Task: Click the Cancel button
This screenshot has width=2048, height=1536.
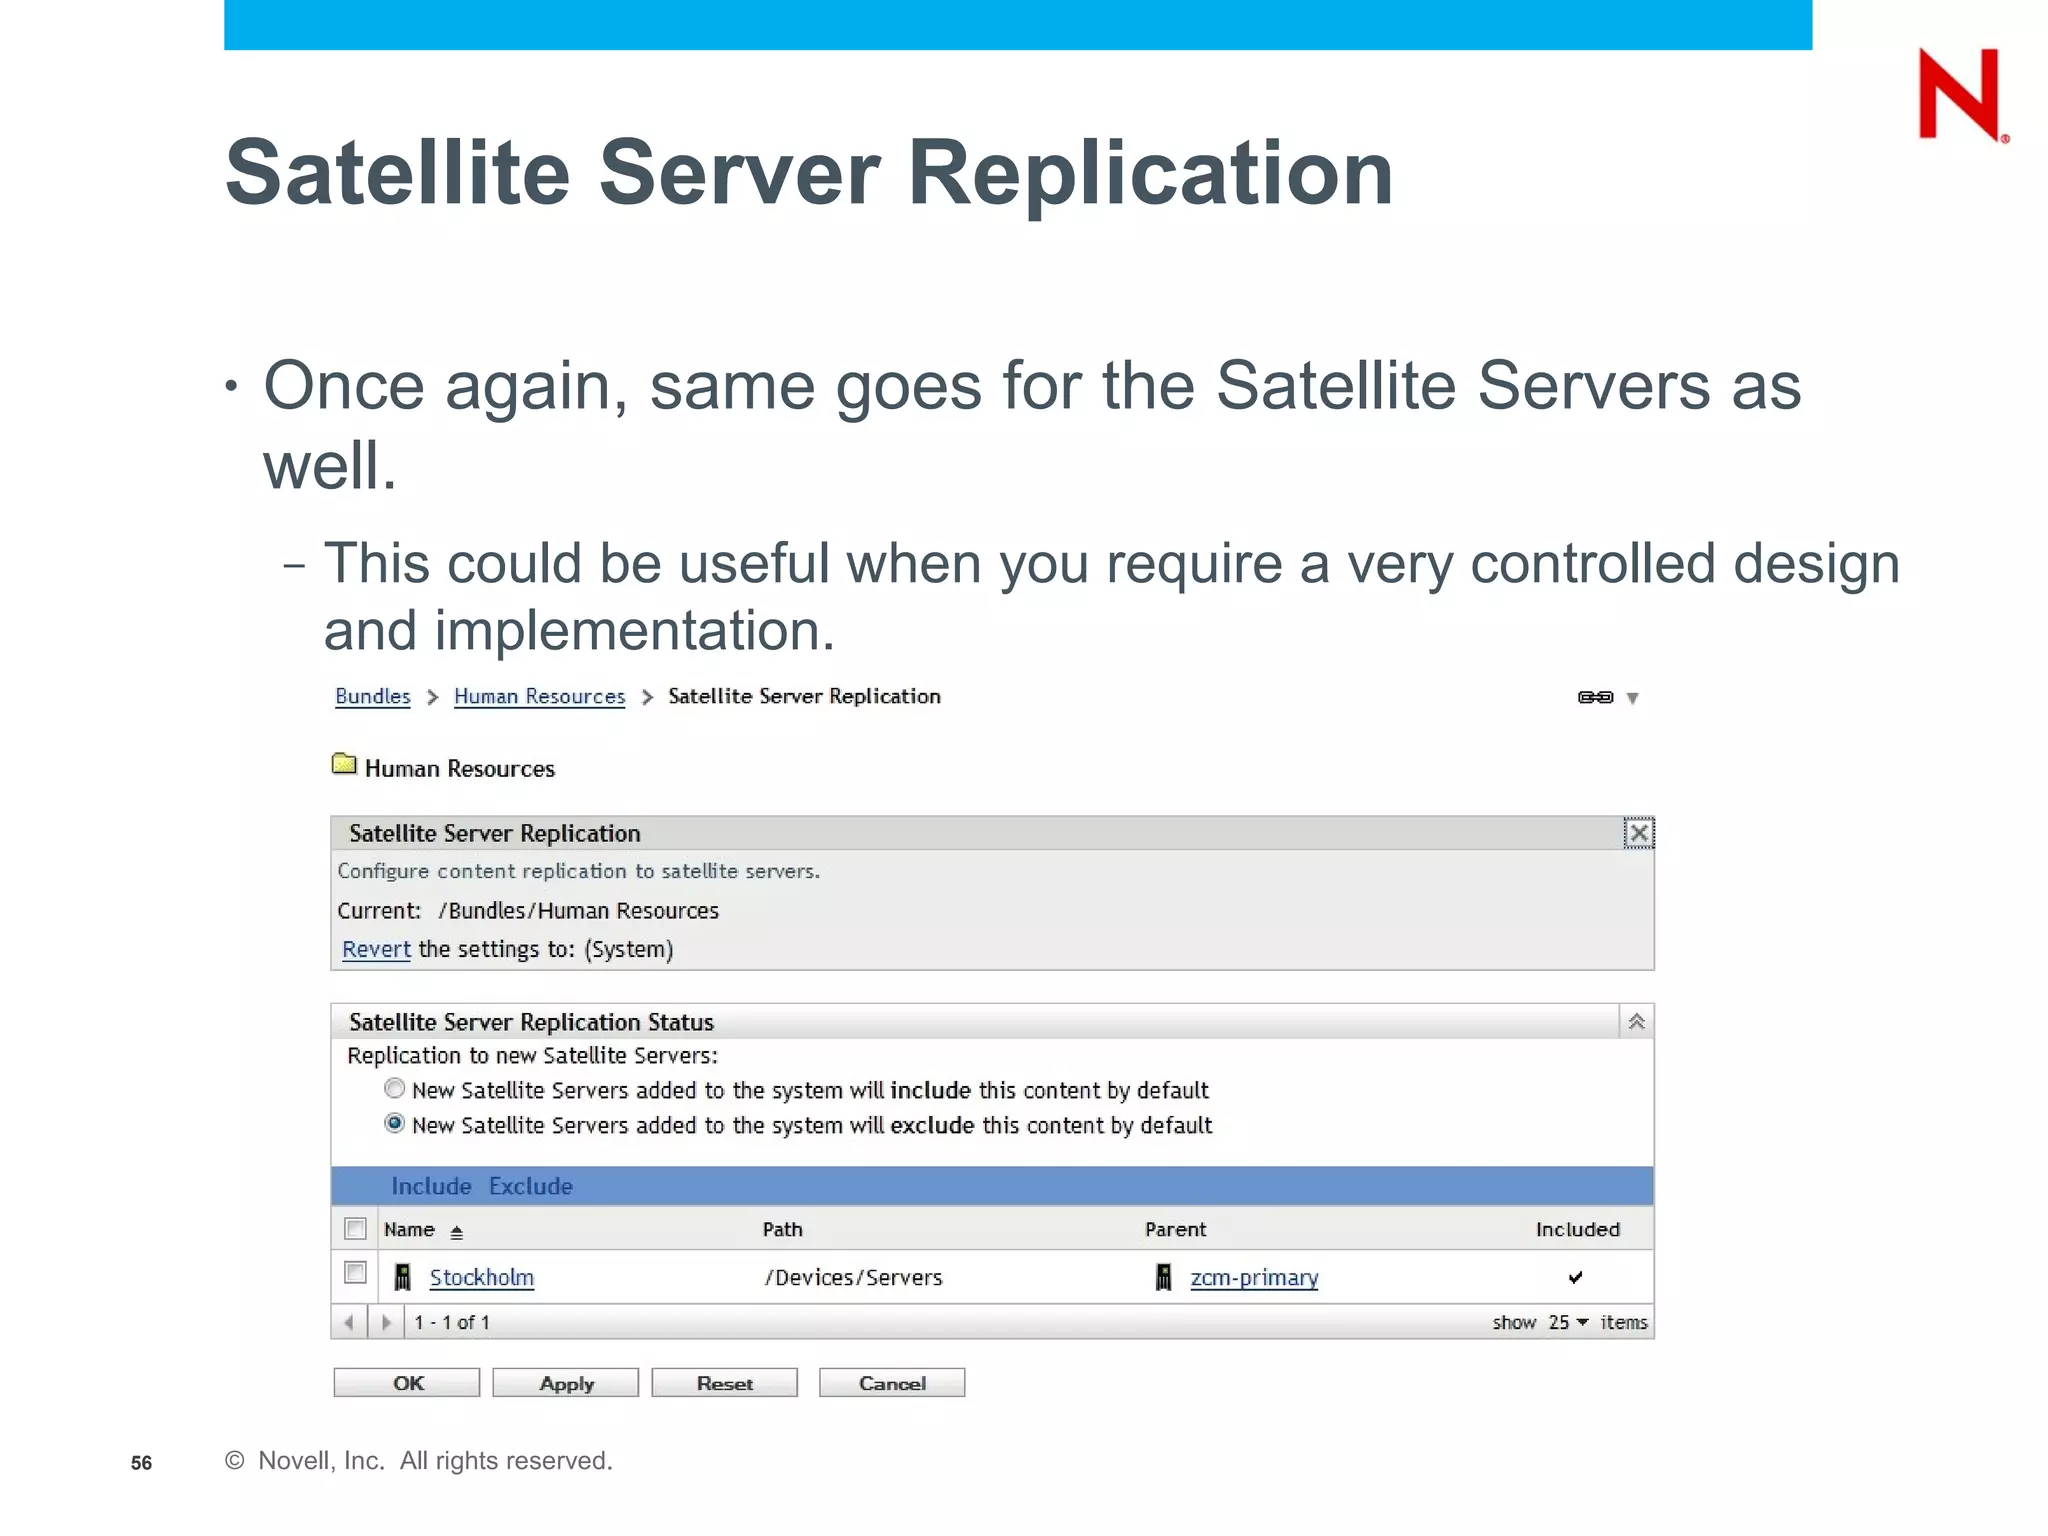Action: [x=892, y=1383]
